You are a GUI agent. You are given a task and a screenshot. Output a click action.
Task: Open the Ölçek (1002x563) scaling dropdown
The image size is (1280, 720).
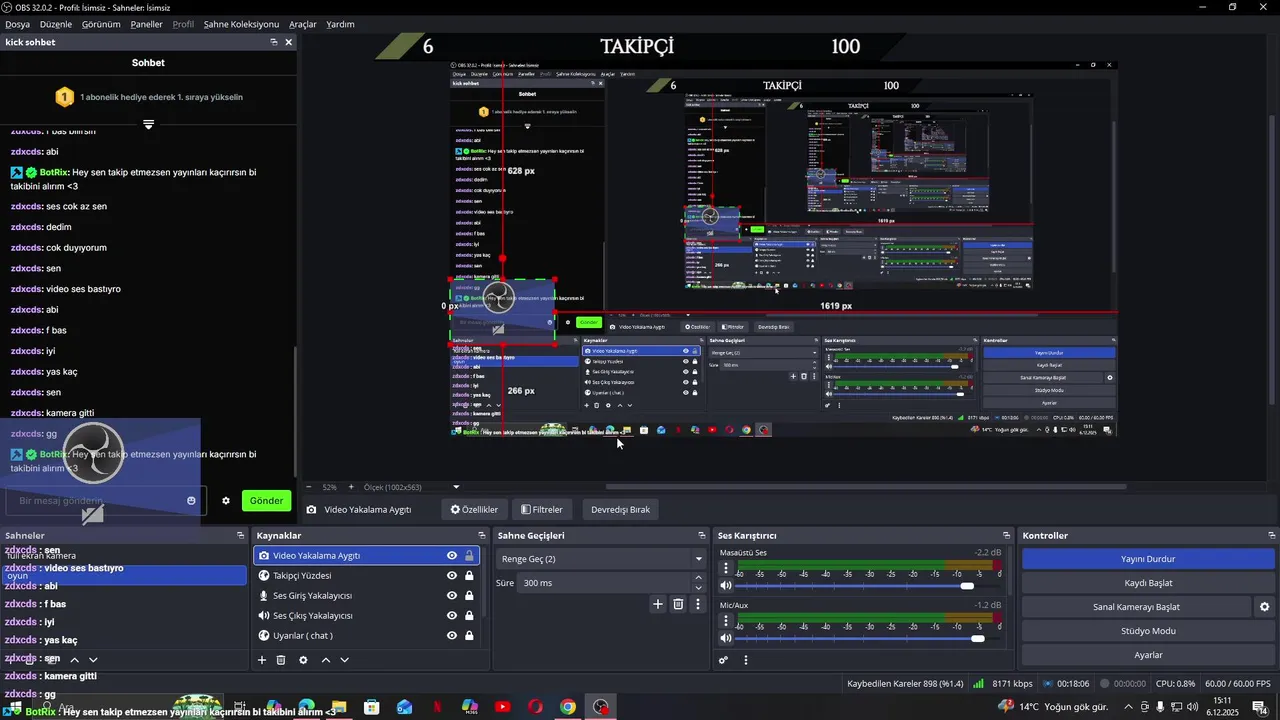point(412,487)
